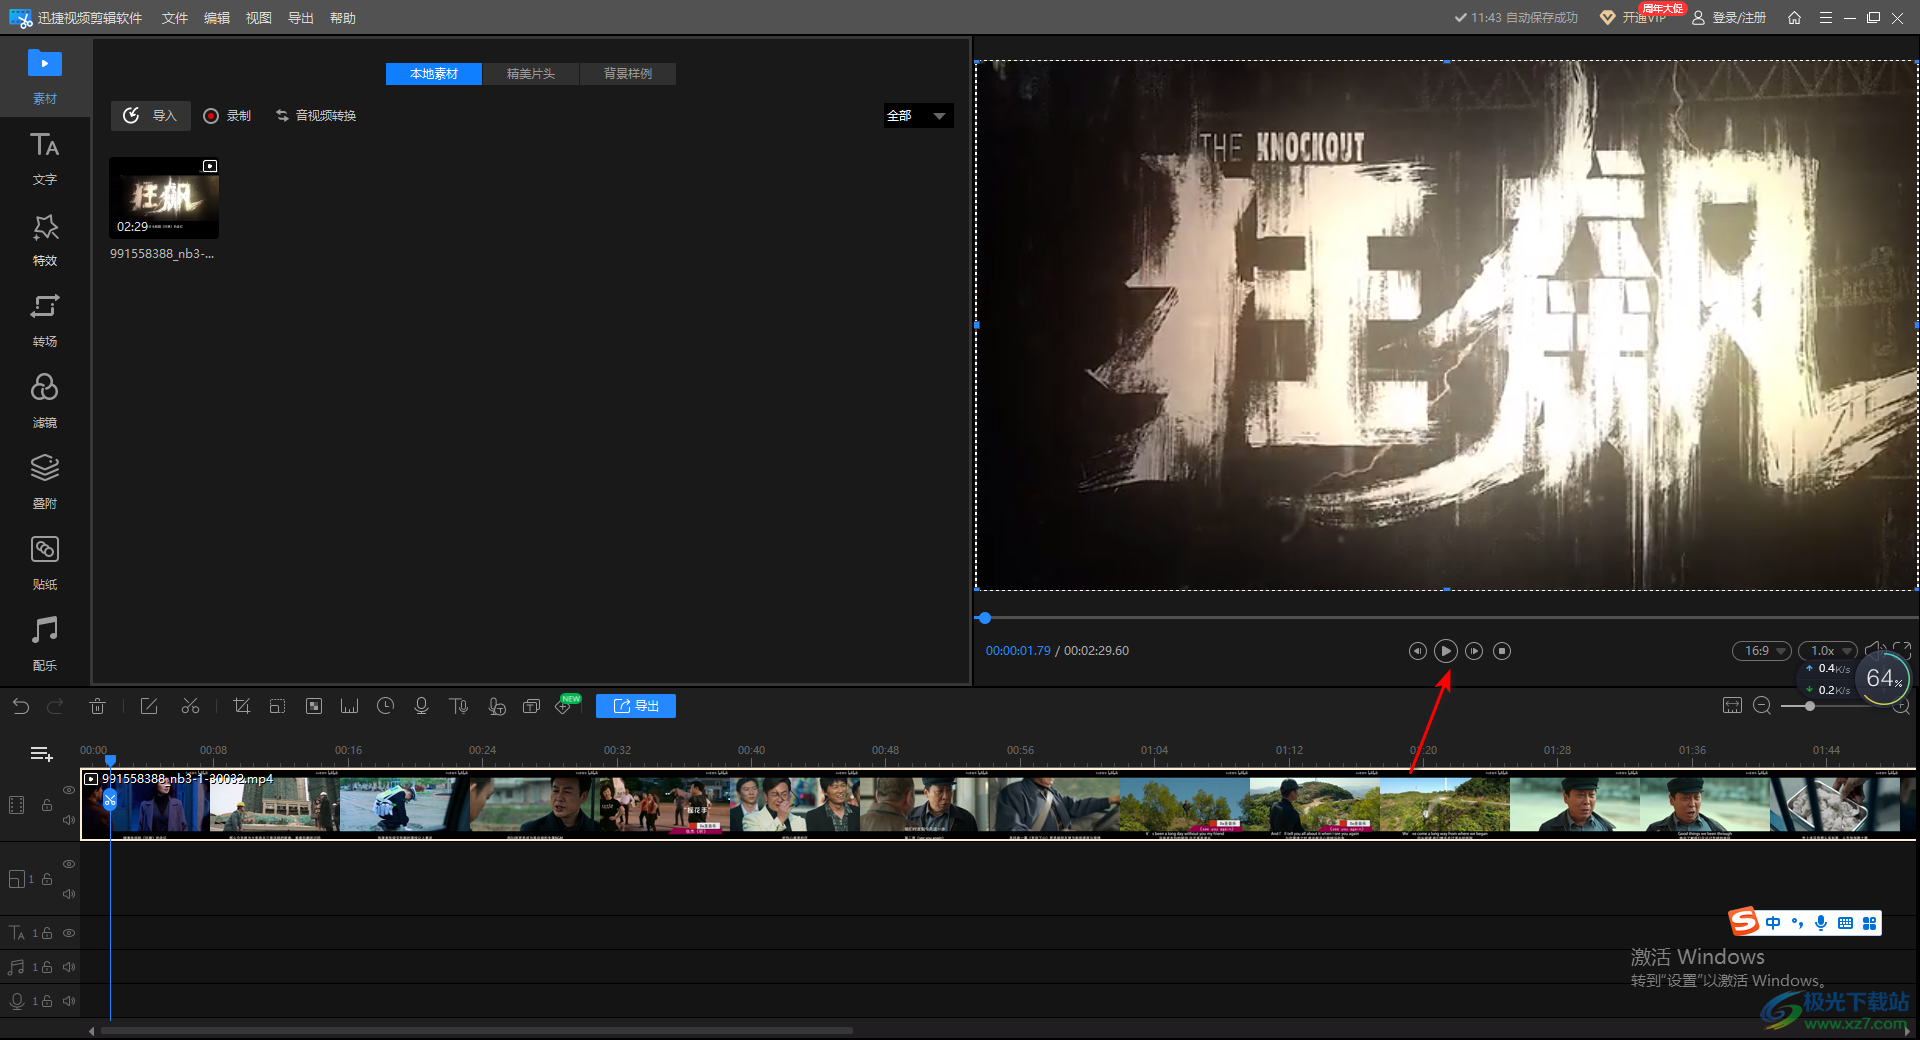
Task: Open the duration clock tool
Action: click(x=385, y=706)
